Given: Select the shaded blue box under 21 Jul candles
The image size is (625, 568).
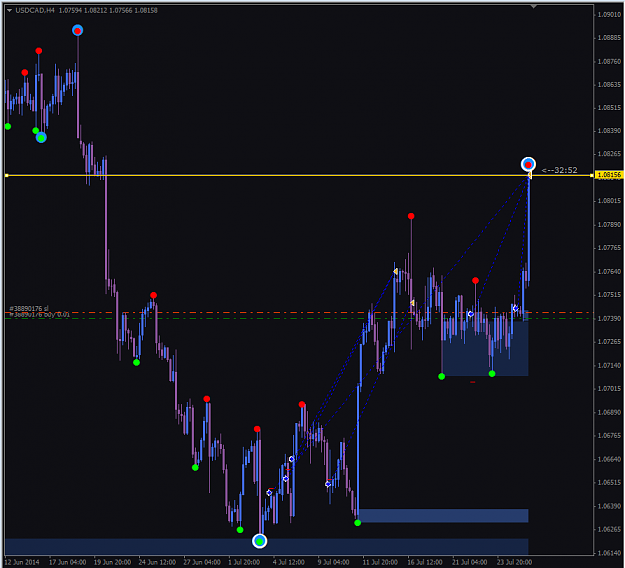Looking at the screenshot, I should 485,348.
